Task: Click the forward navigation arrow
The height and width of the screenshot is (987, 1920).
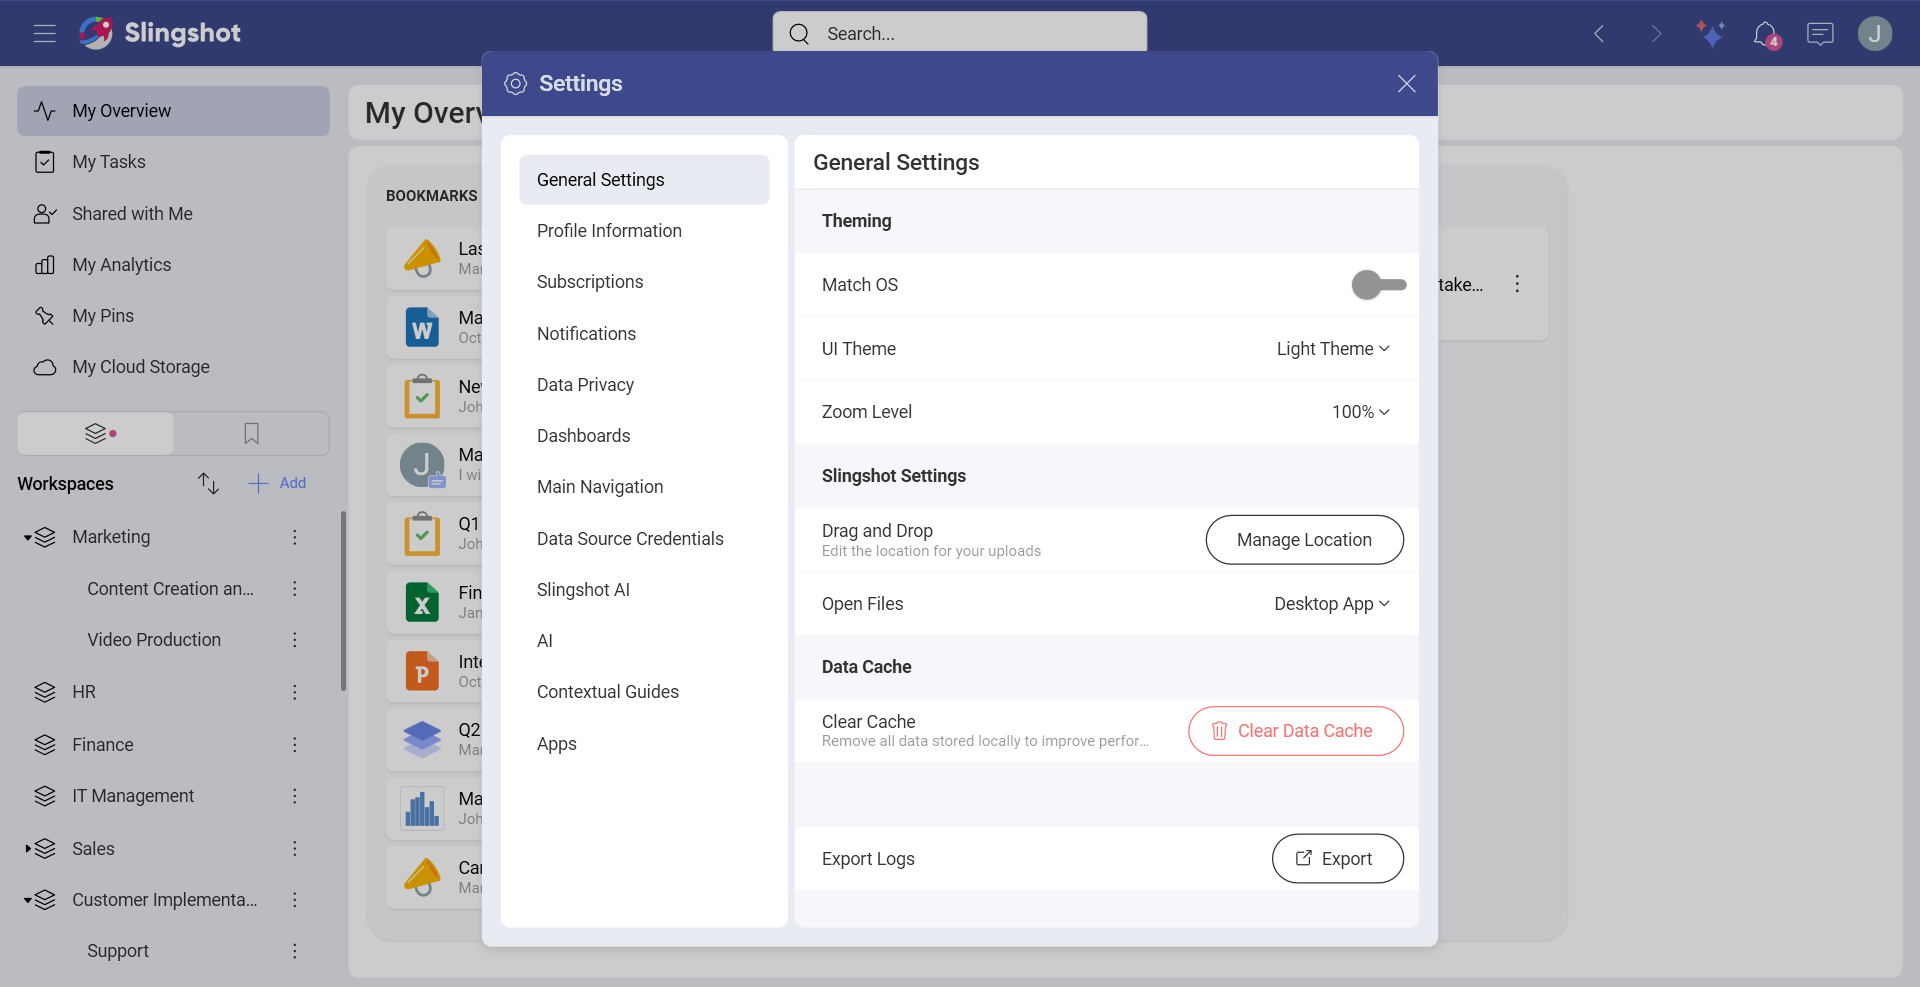Action: [1656, 34]
